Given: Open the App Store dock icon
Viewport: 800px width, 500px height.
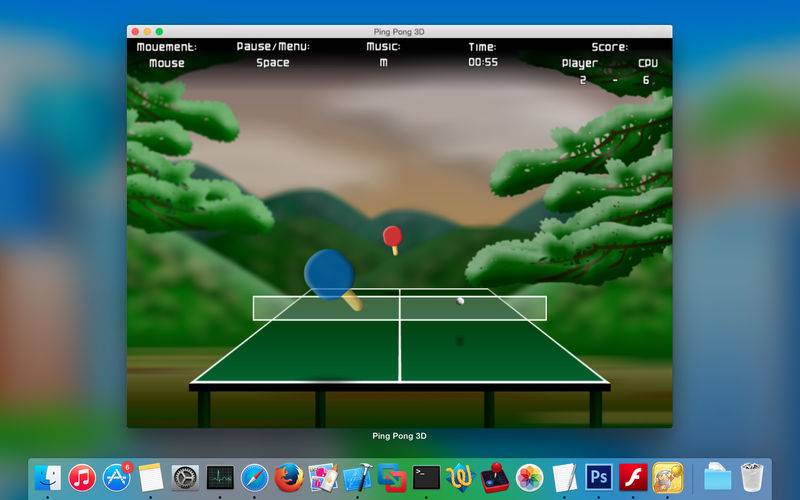Looking at the screenshot, I should (x=117, y=478).
